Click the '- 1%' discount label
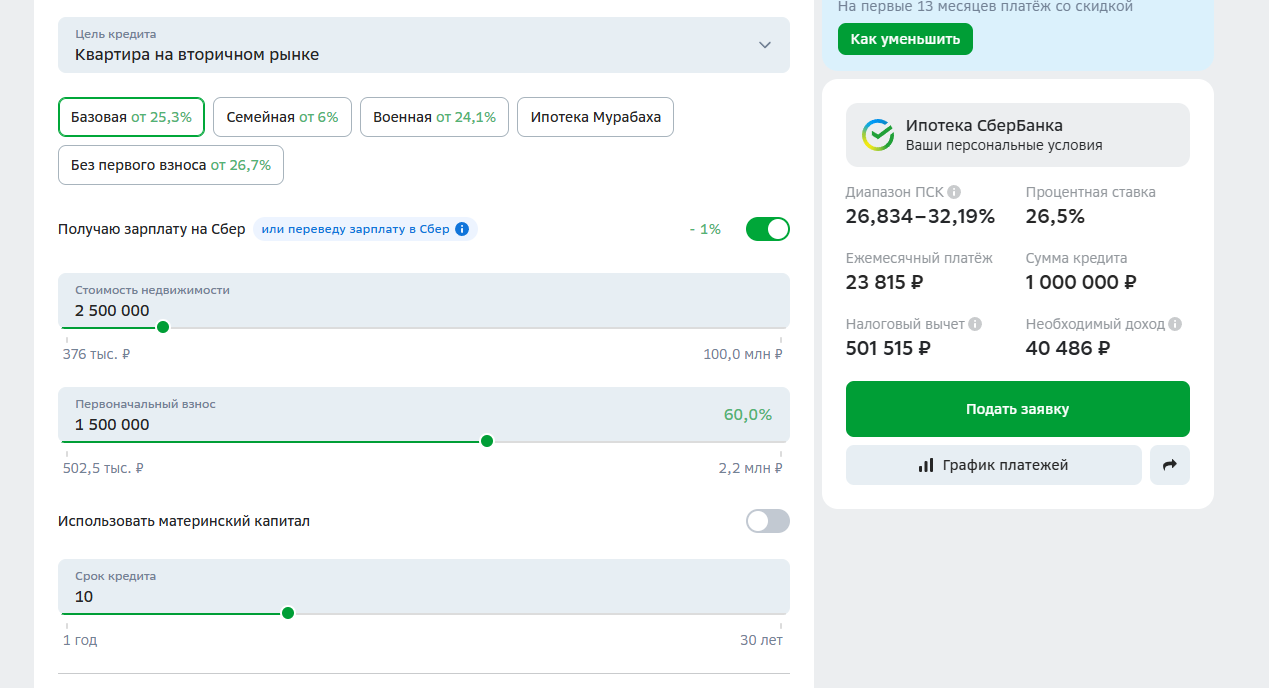1269x688 pixels. (705, 229)
